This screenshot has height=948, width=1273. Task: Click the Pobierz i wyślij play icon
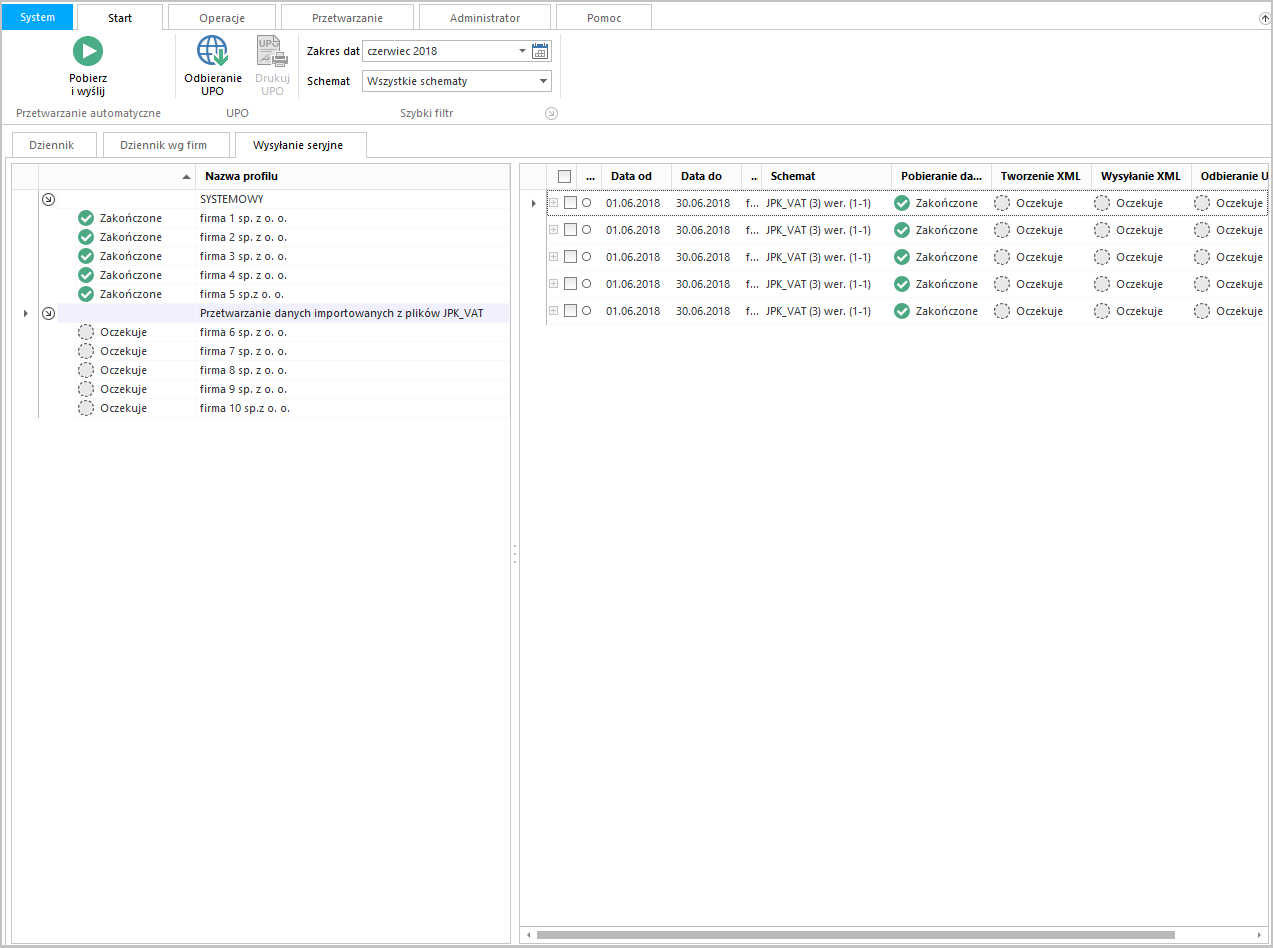point(88,51)
